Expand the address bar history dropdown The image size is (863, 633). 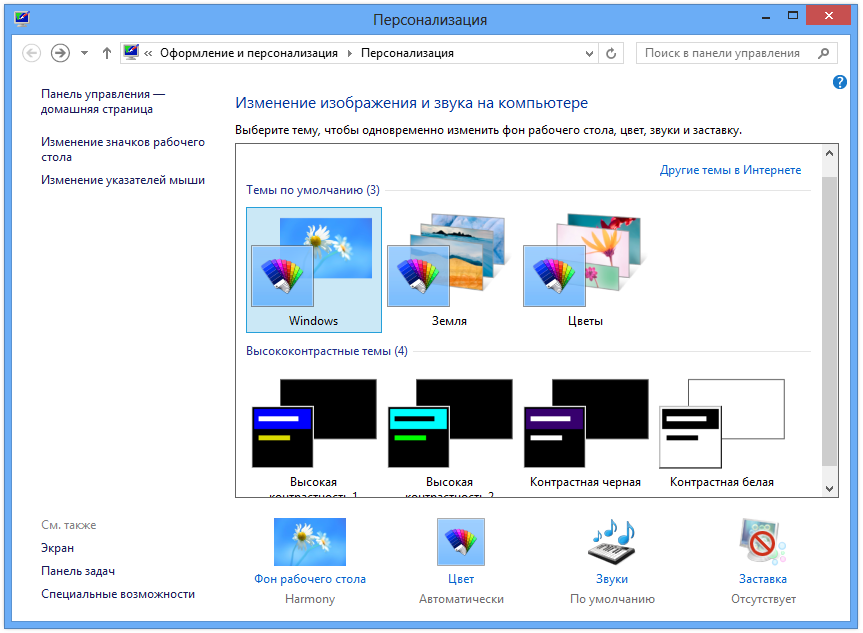tap(589, 53)
